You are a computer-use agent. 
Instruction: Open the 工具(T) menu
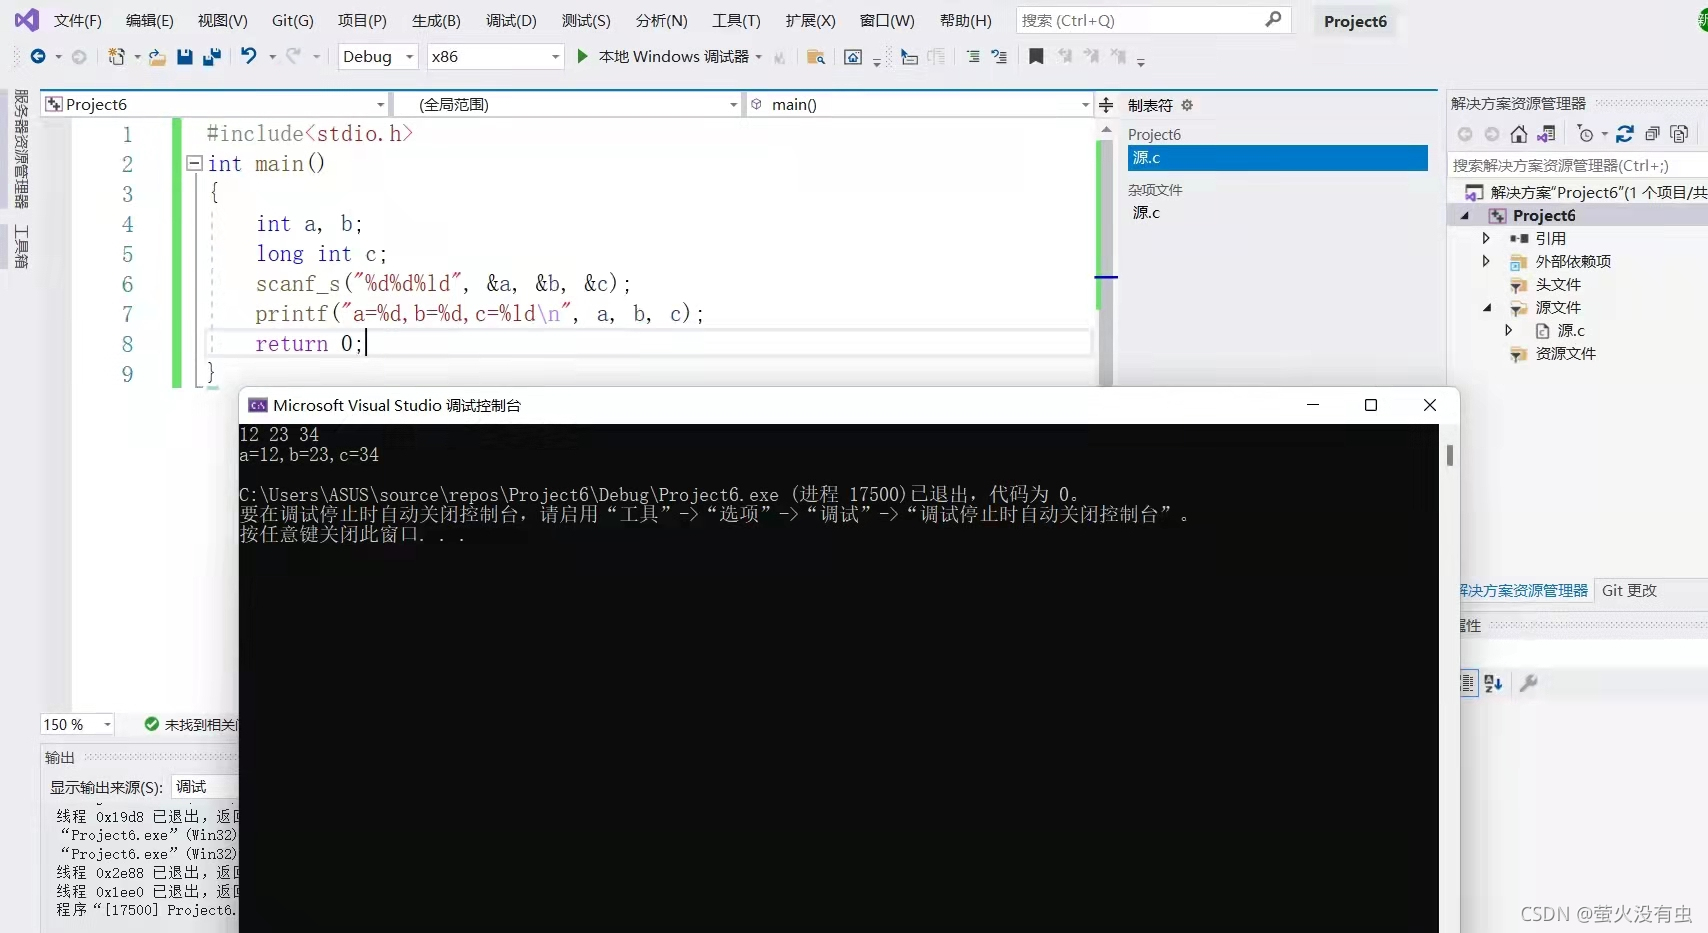[736, 20]
